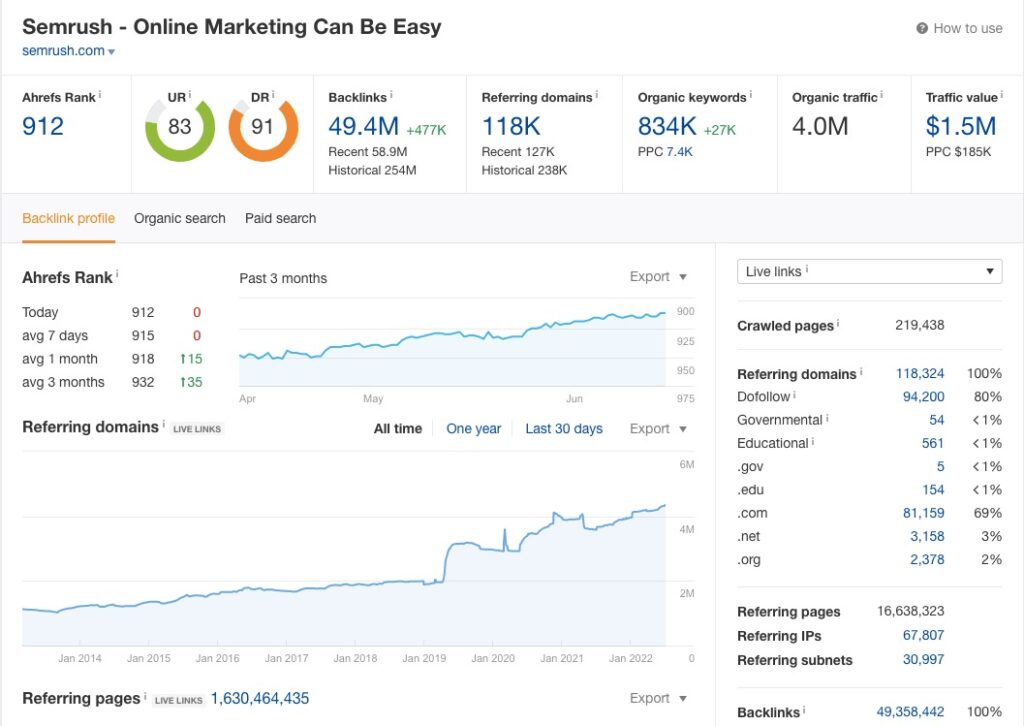Switch to the Backlink profile tab

tap(69, 219)
